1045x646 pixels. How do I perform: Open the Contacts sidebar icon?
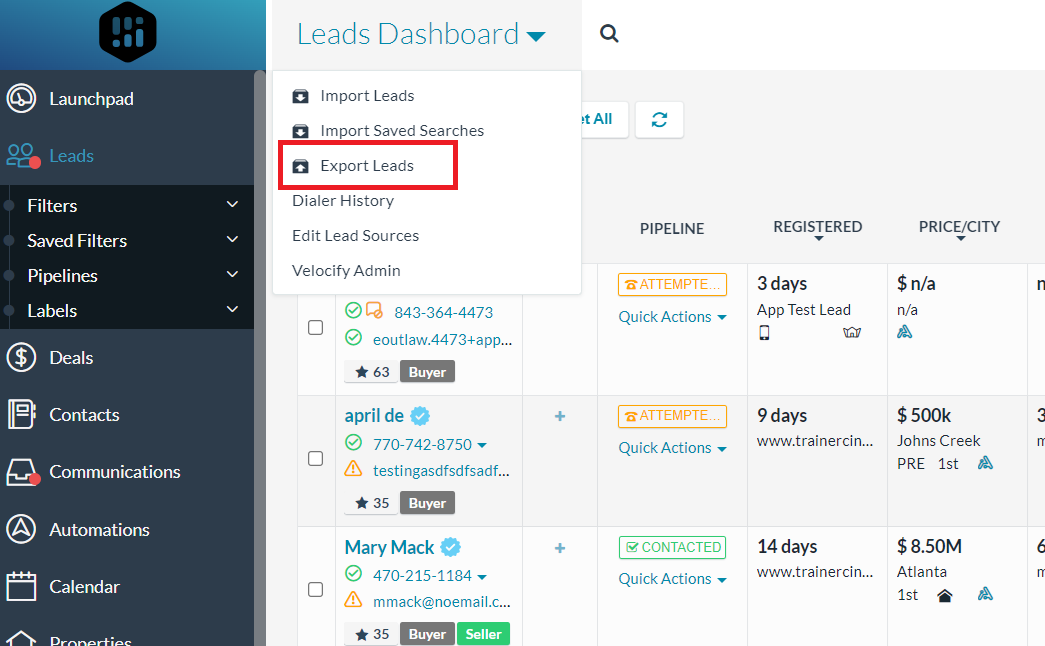21,414
